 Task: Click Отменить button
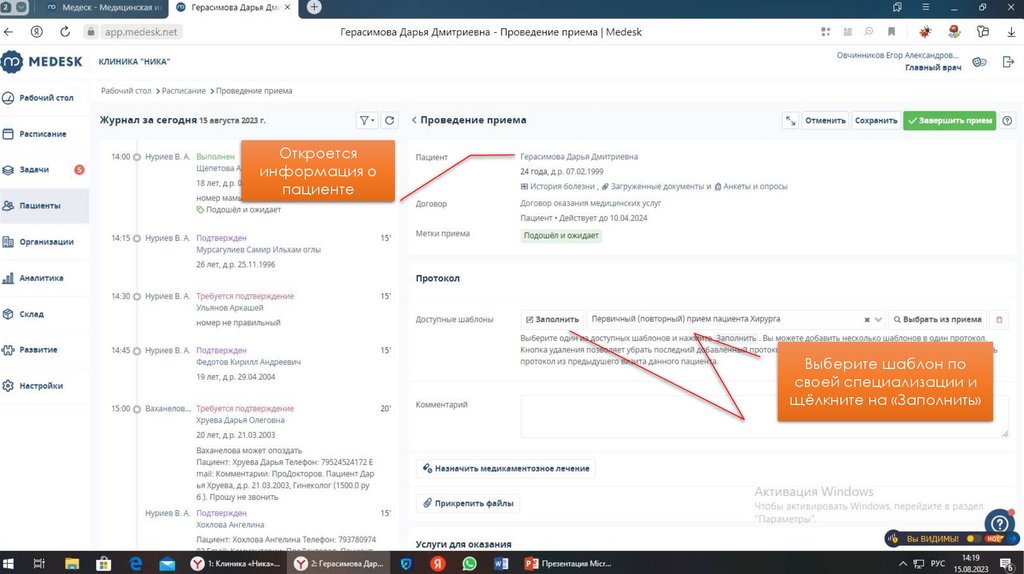pos(825,120)
